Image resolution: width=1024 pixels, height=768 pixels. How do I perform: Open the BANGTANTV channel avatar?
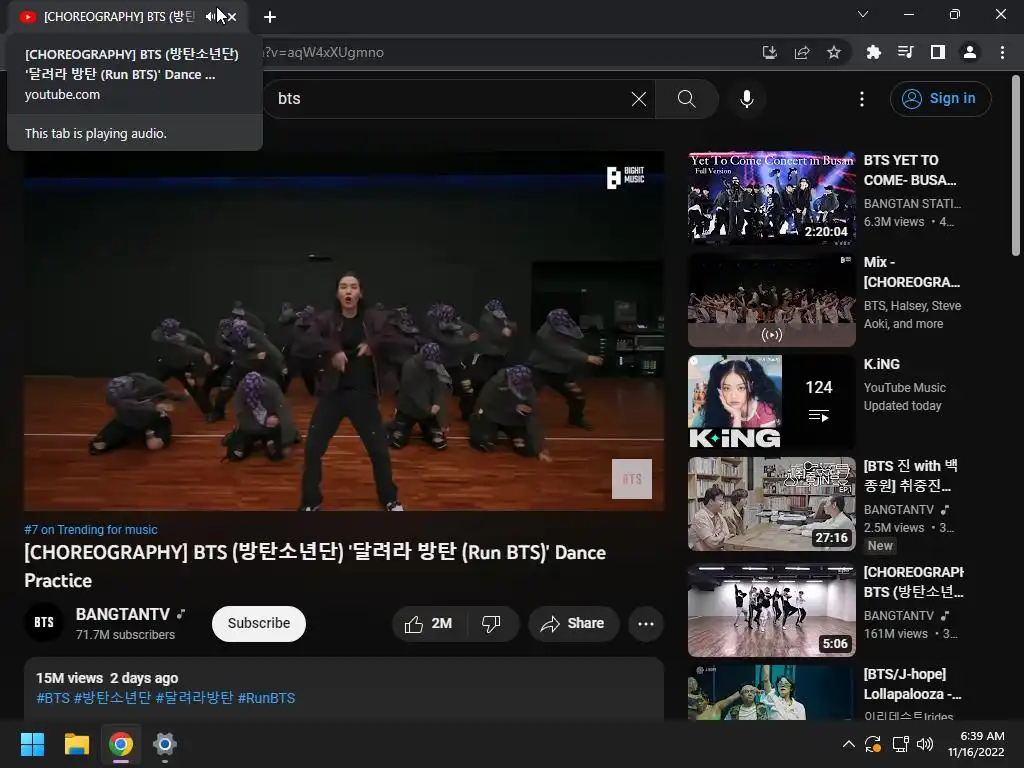pos(44,622)
